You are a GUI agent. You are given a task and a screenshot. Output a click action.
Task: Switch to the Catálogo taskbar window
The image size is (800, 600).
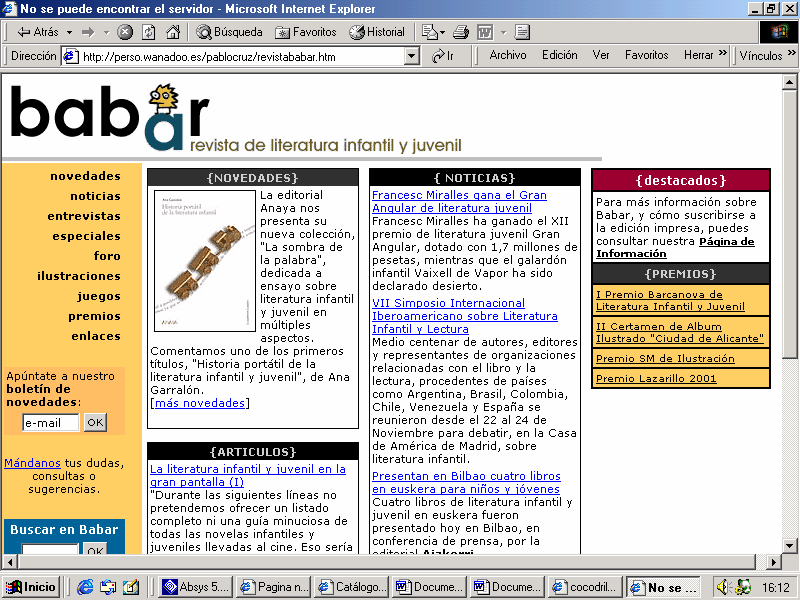pyautogui.click(x=352, y=587)
